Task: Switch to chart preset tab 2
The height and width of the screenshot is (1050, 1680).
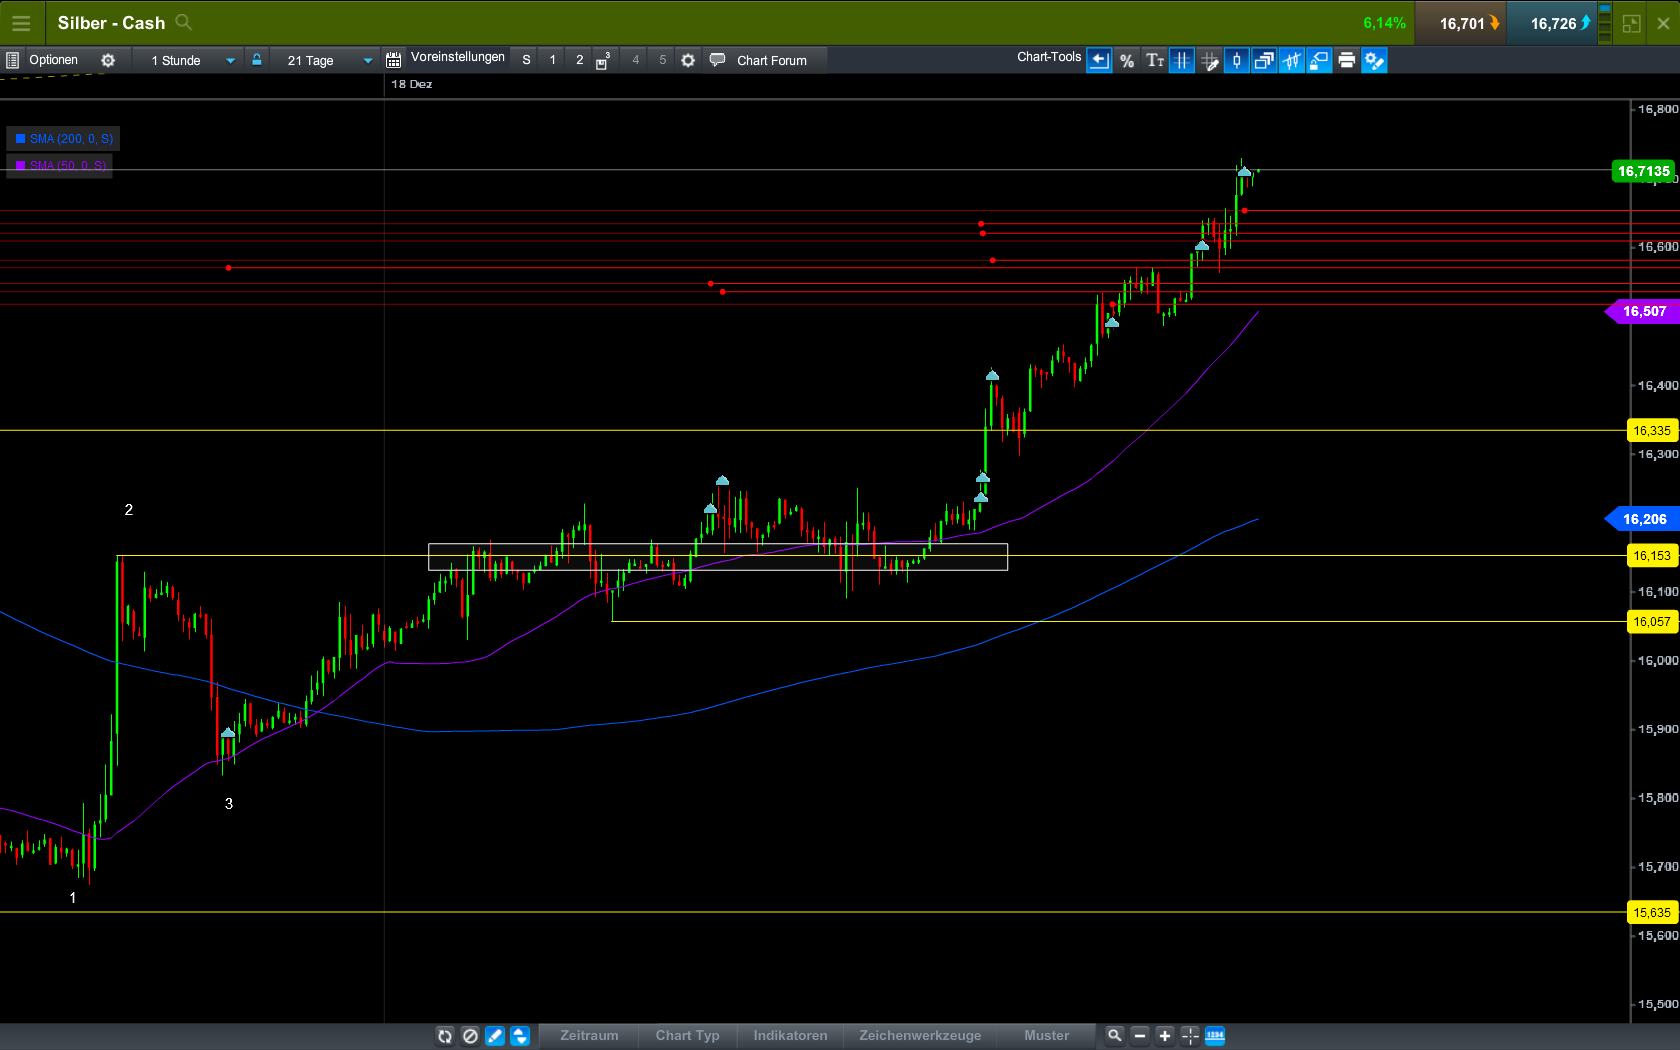Action: tap(579, 60)
